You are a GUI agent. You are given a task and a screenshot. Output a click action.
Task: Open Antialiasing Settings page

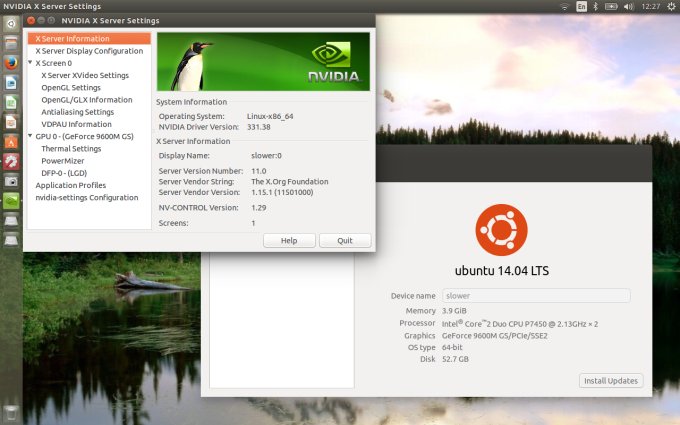pos(78,112)
